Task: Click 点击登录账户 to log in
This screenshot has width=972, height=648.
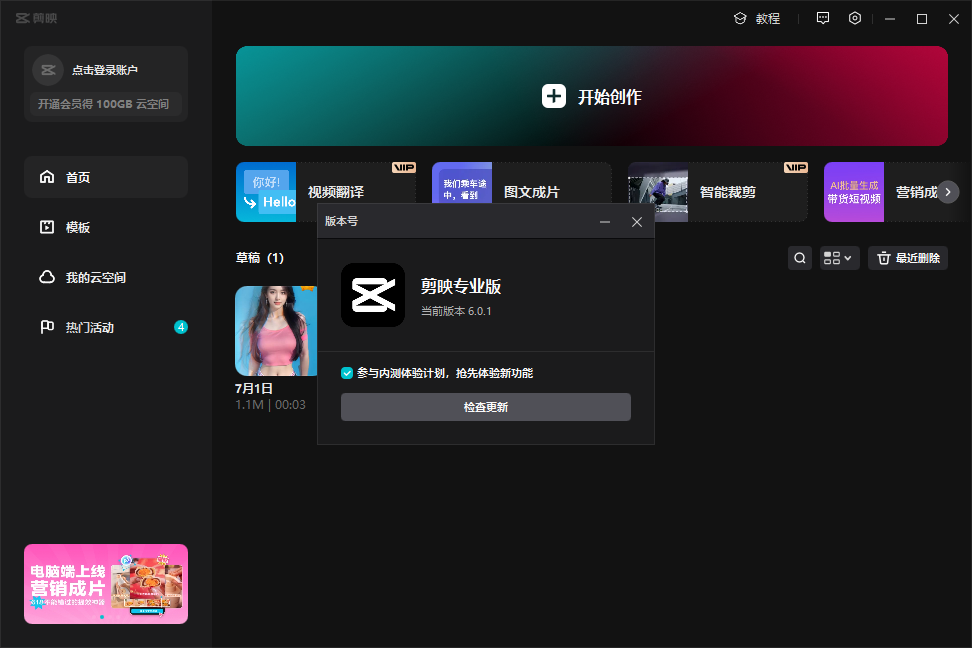Action: pyautogui.click(x=105, y=70)
